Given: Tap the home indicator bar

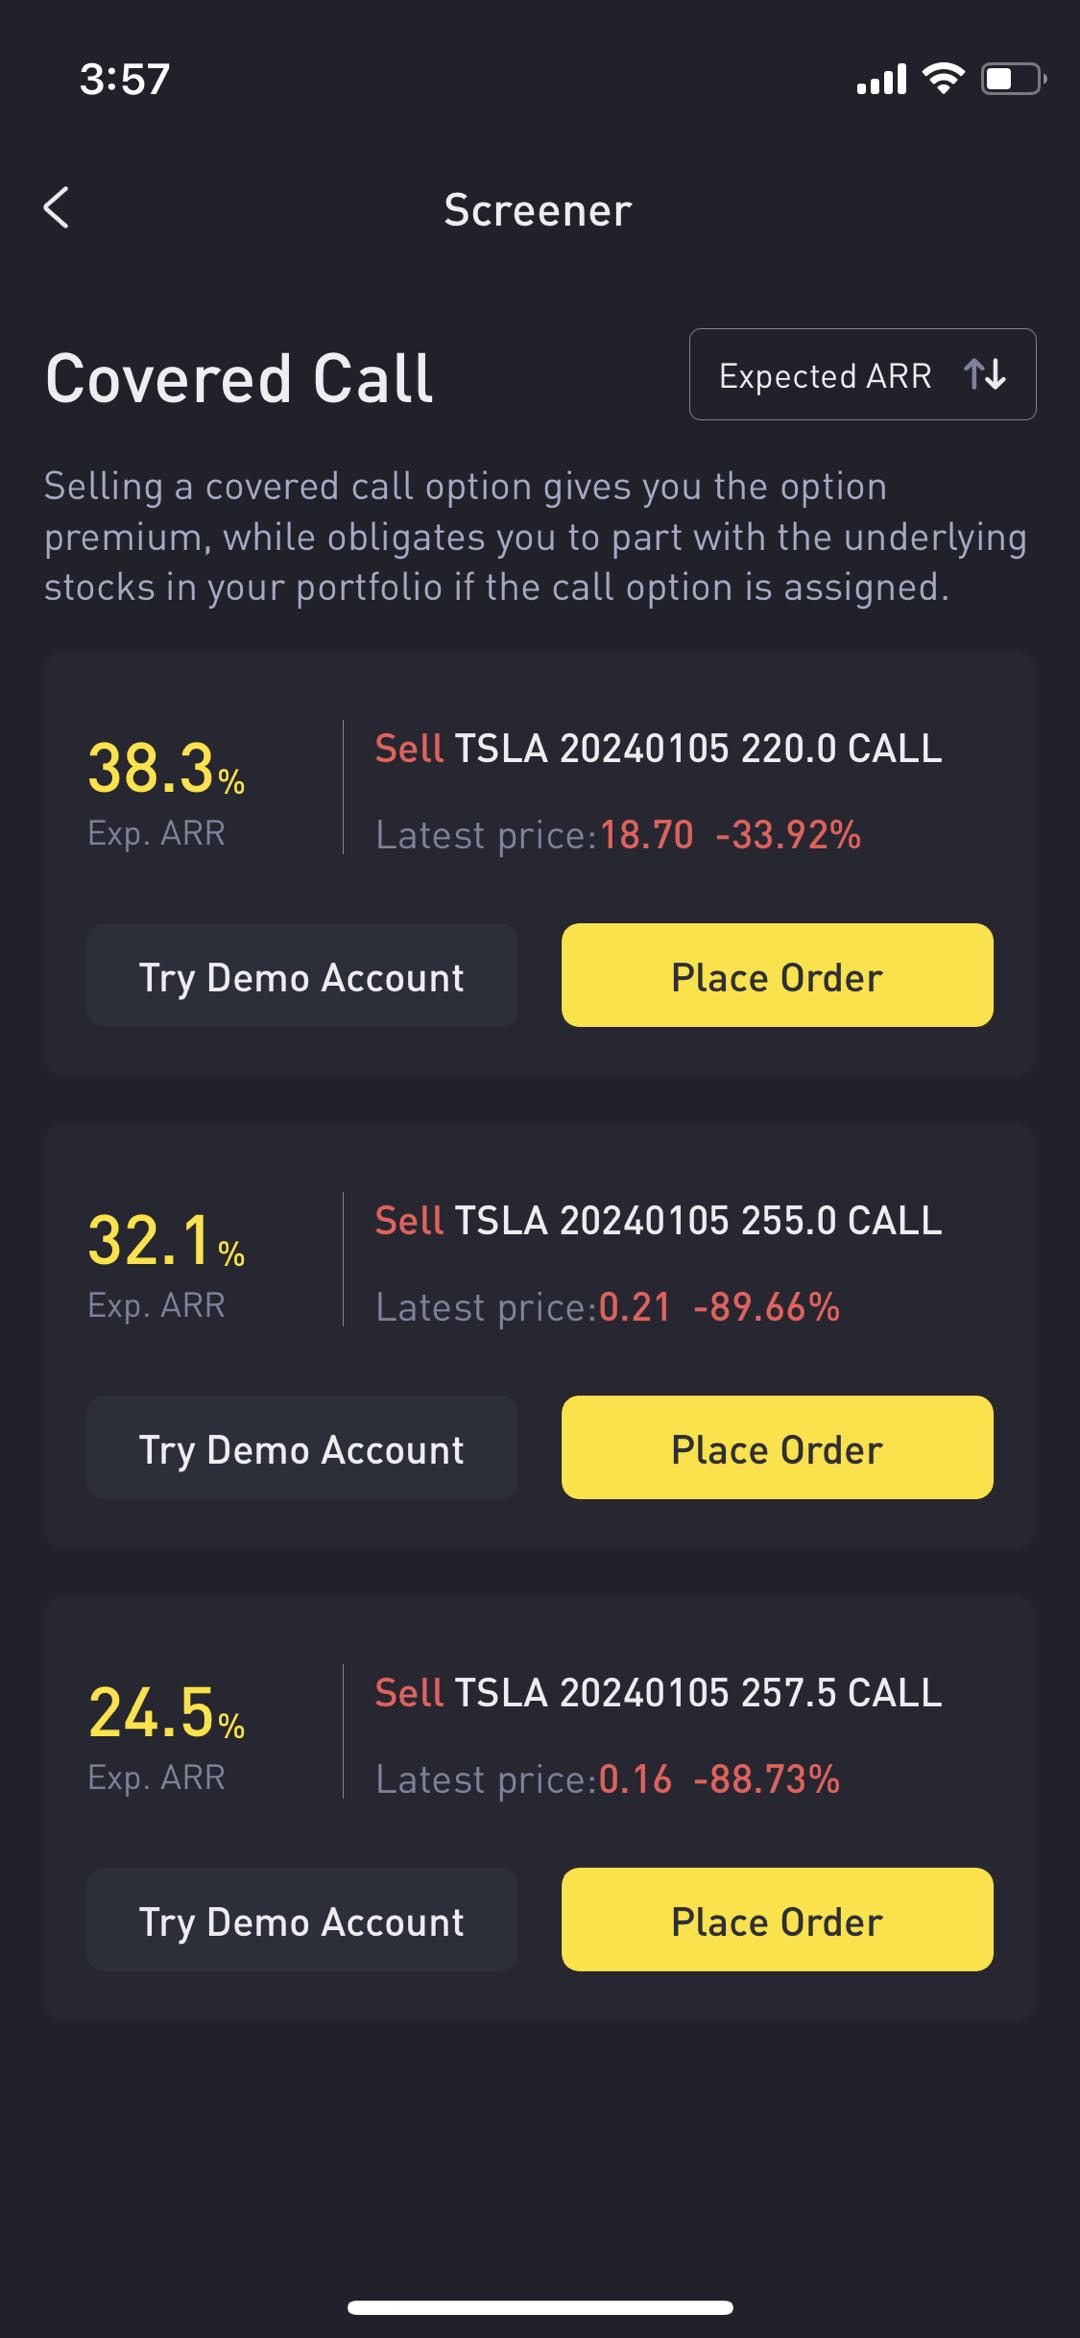Looking at the screenshot, I should tap(540, 2307).
